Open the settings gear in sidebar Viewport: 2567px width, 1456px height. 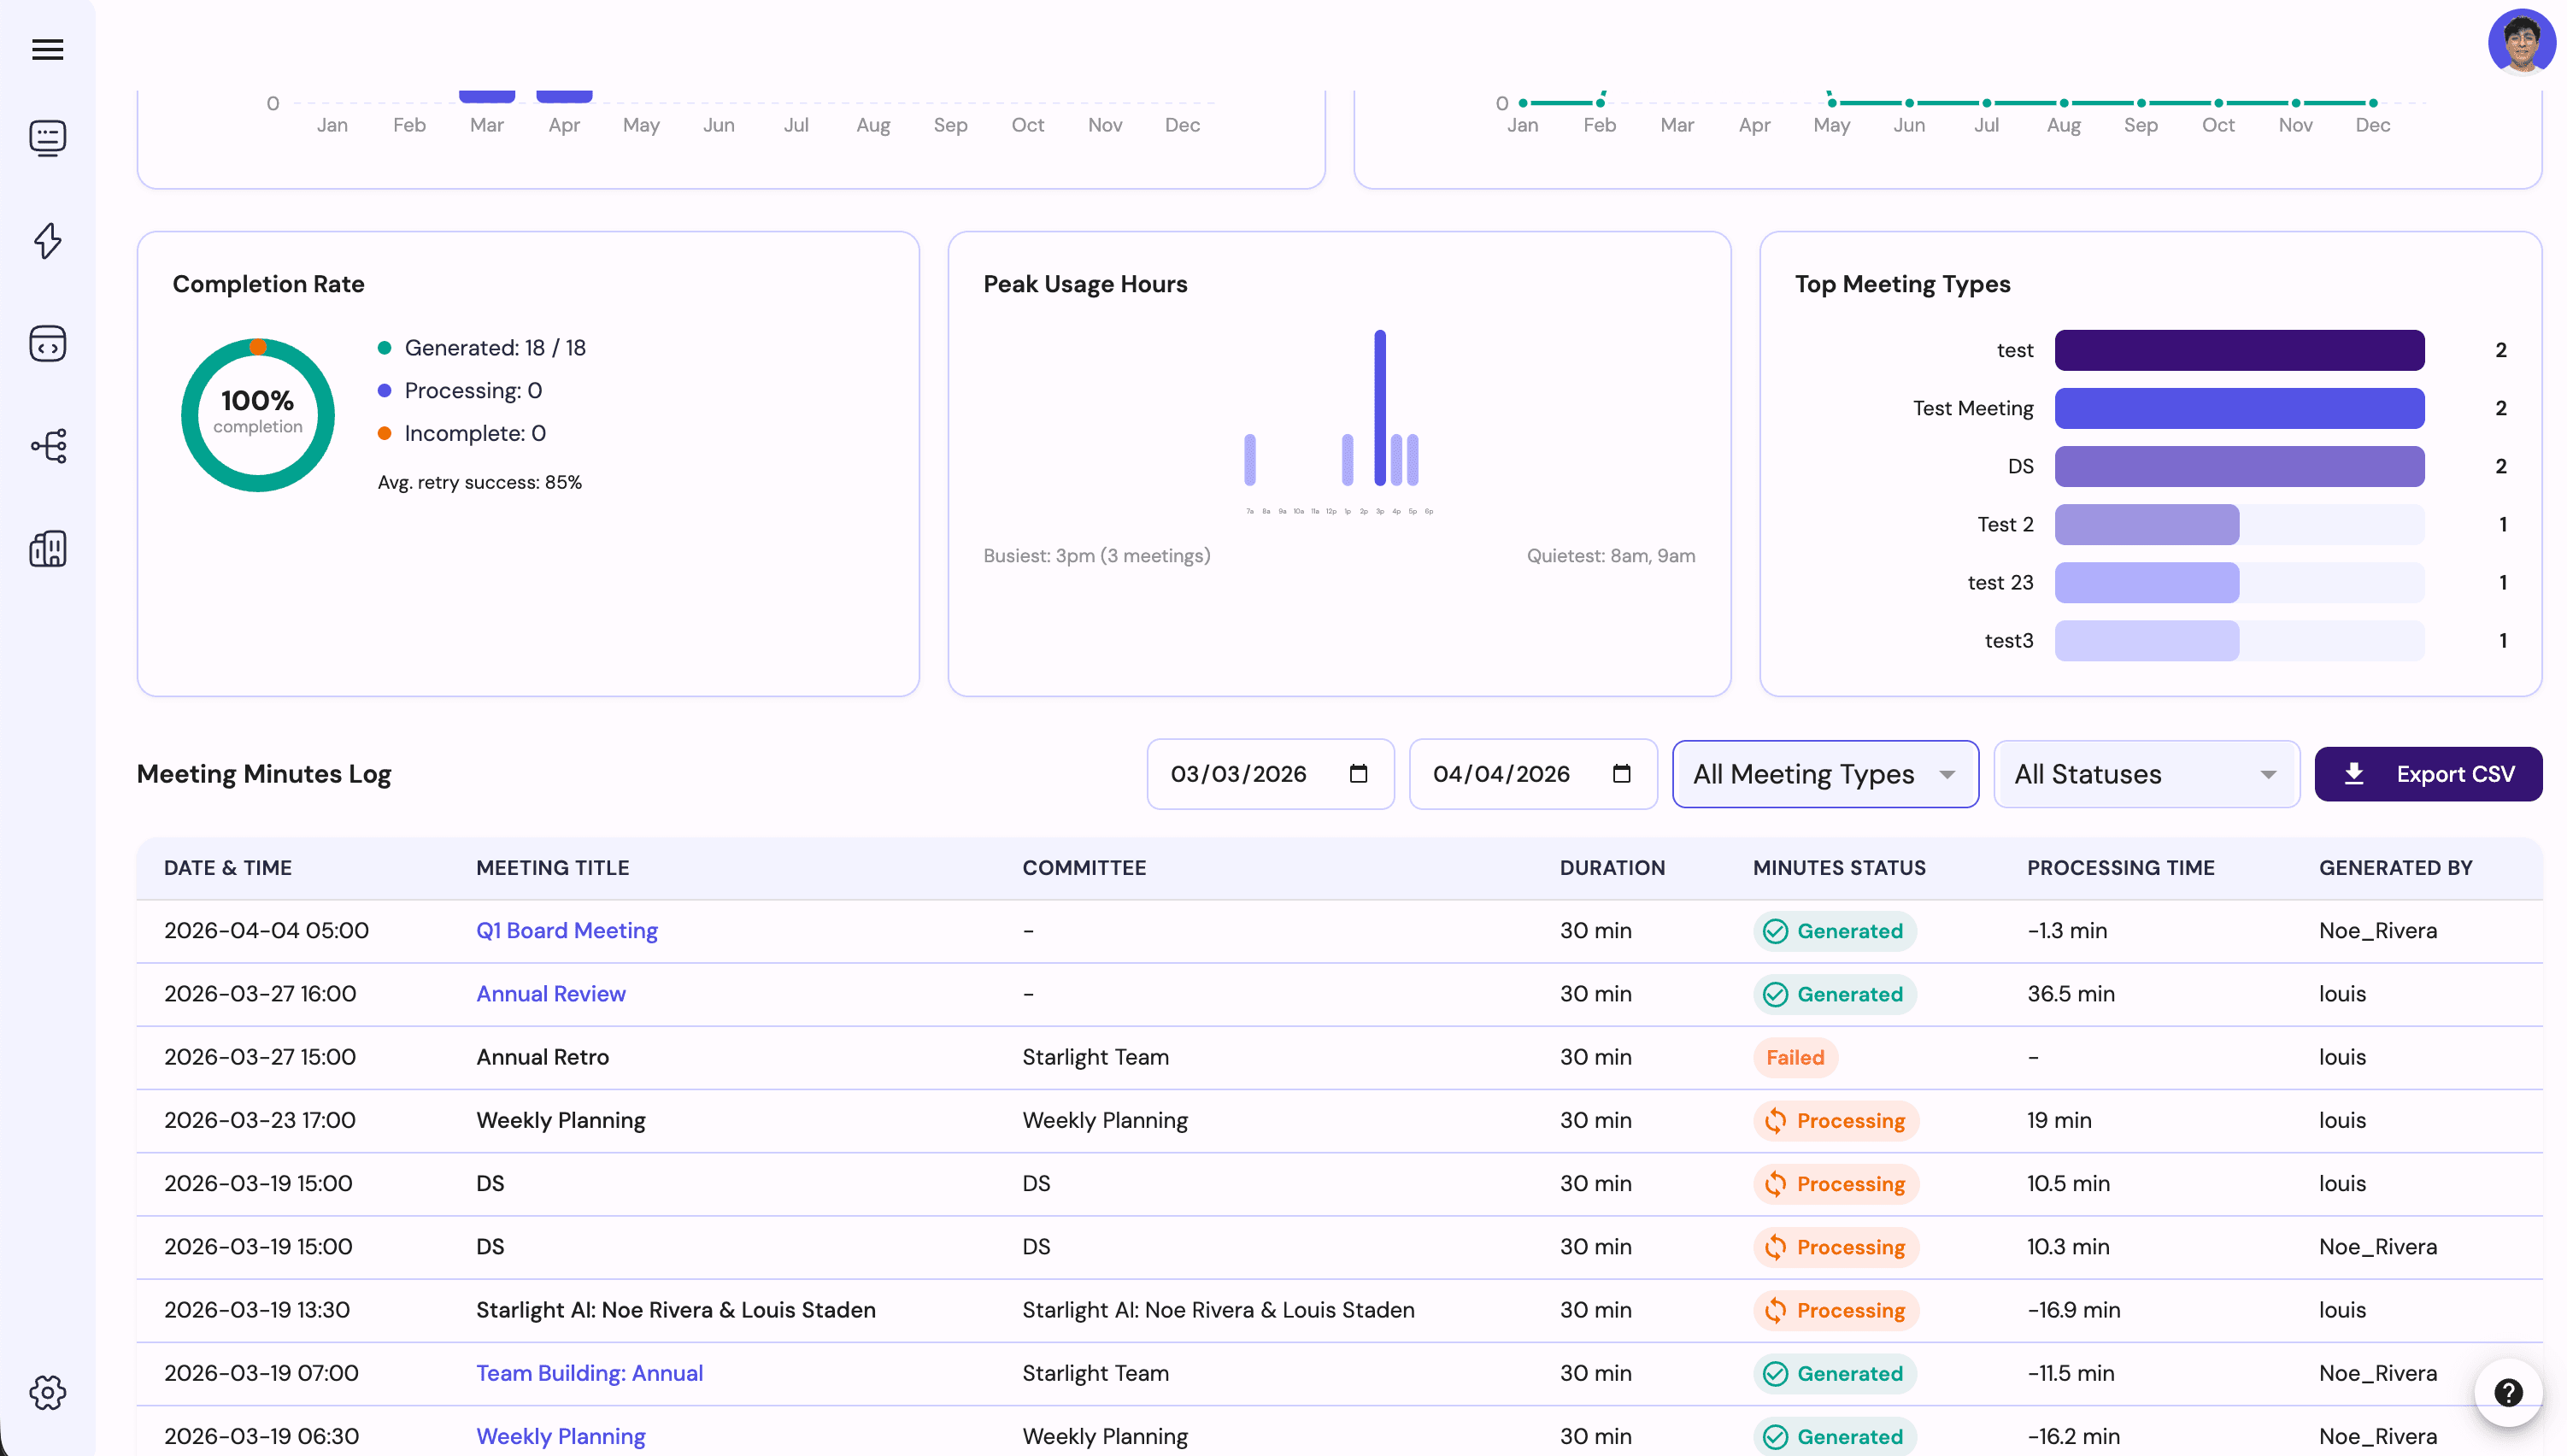tap(47, 1392)
